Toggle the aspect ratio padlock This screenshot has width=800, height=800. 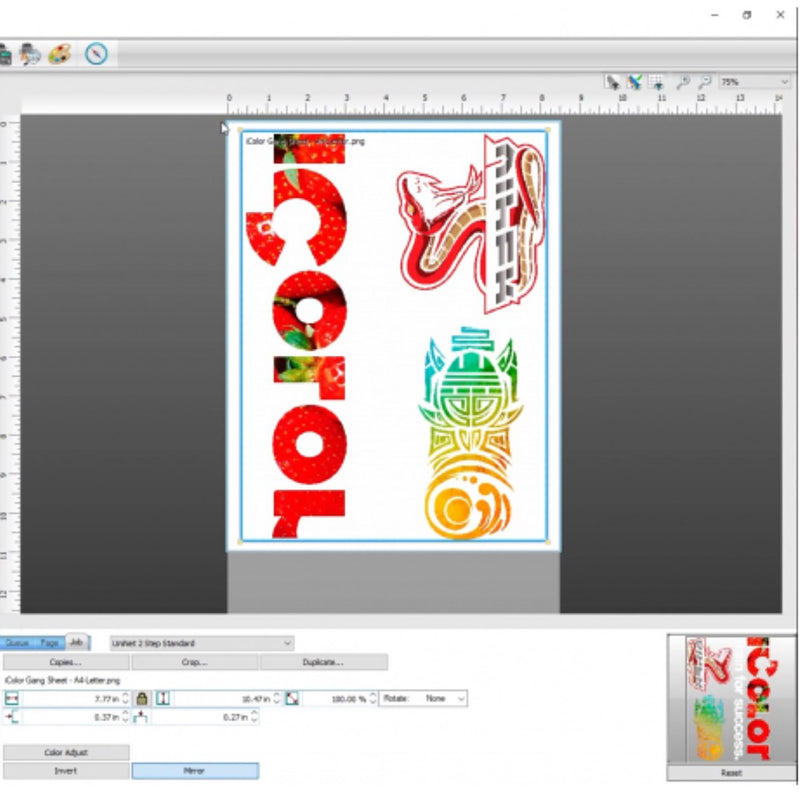pyautogui.click(x=142, y=698)
